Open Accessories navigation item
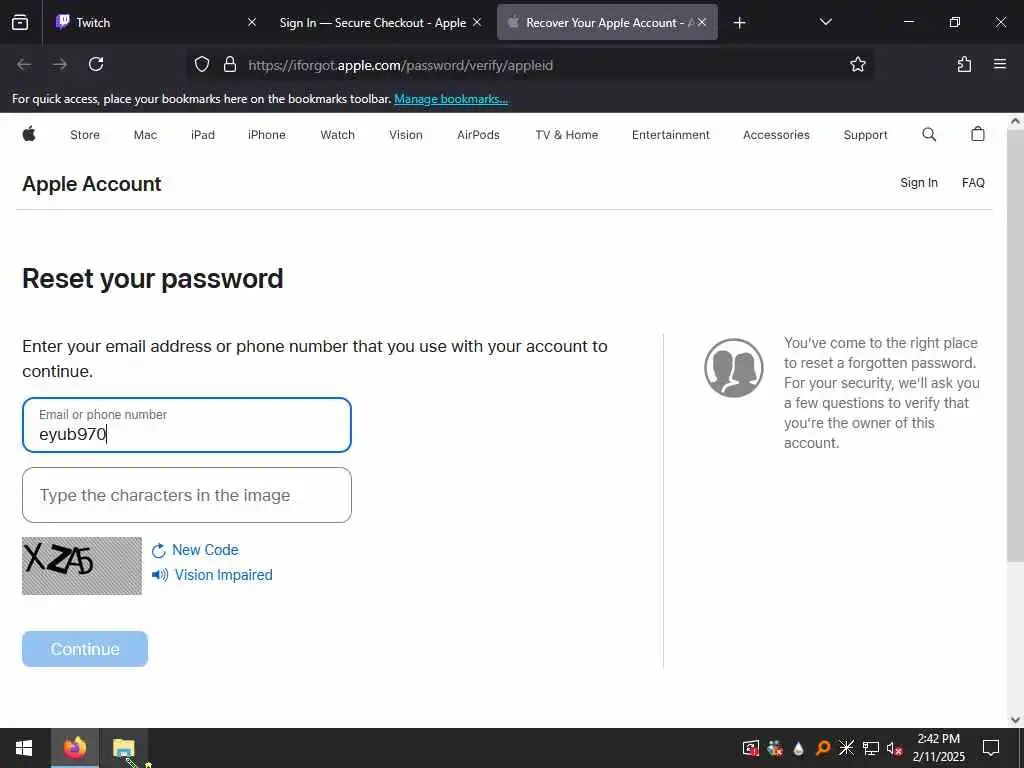 click(x=776, y=135)
